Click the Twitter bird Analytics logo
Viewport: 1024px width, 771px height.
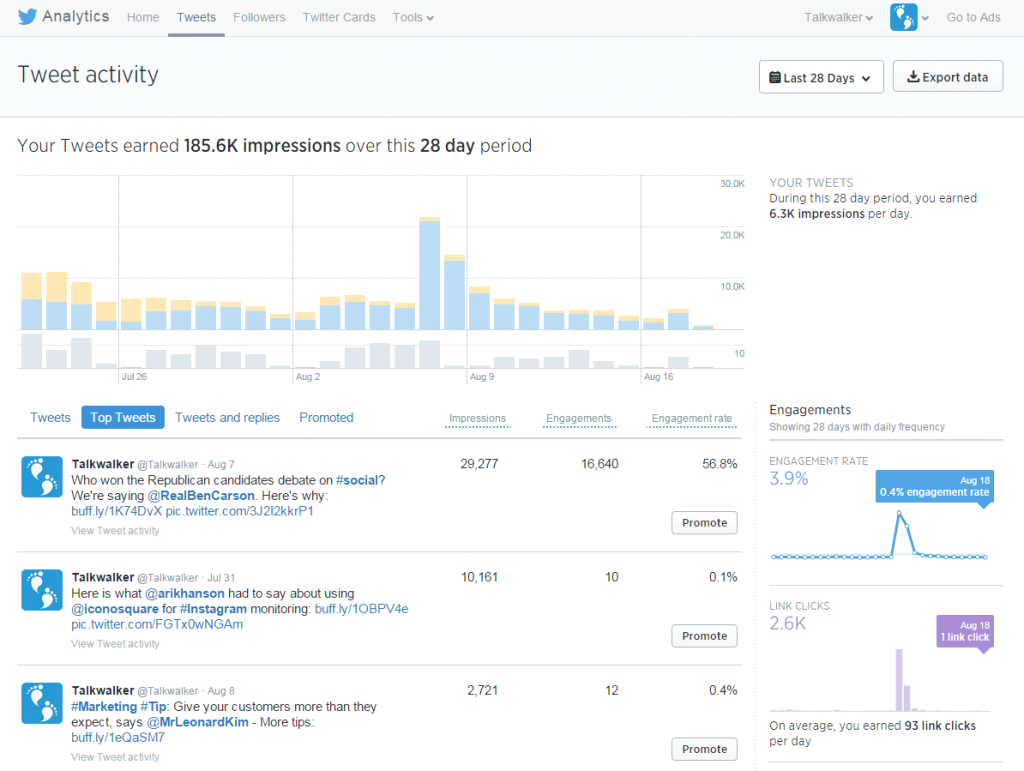coord(25,16)
